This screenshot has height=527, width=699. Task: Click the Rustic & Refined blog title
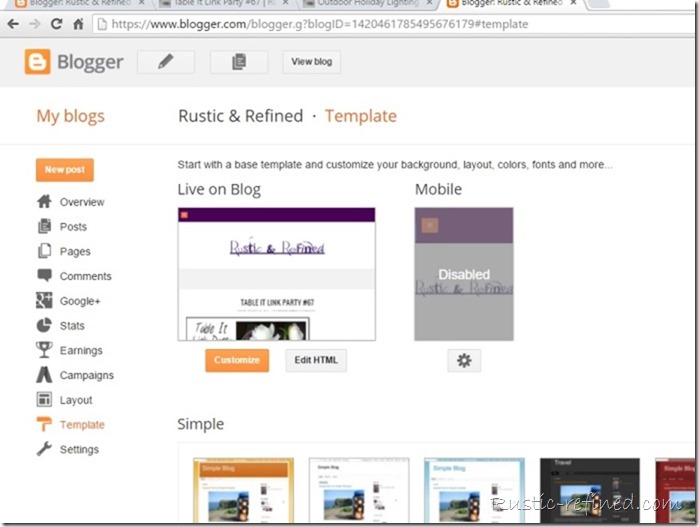tap(241, 116)
